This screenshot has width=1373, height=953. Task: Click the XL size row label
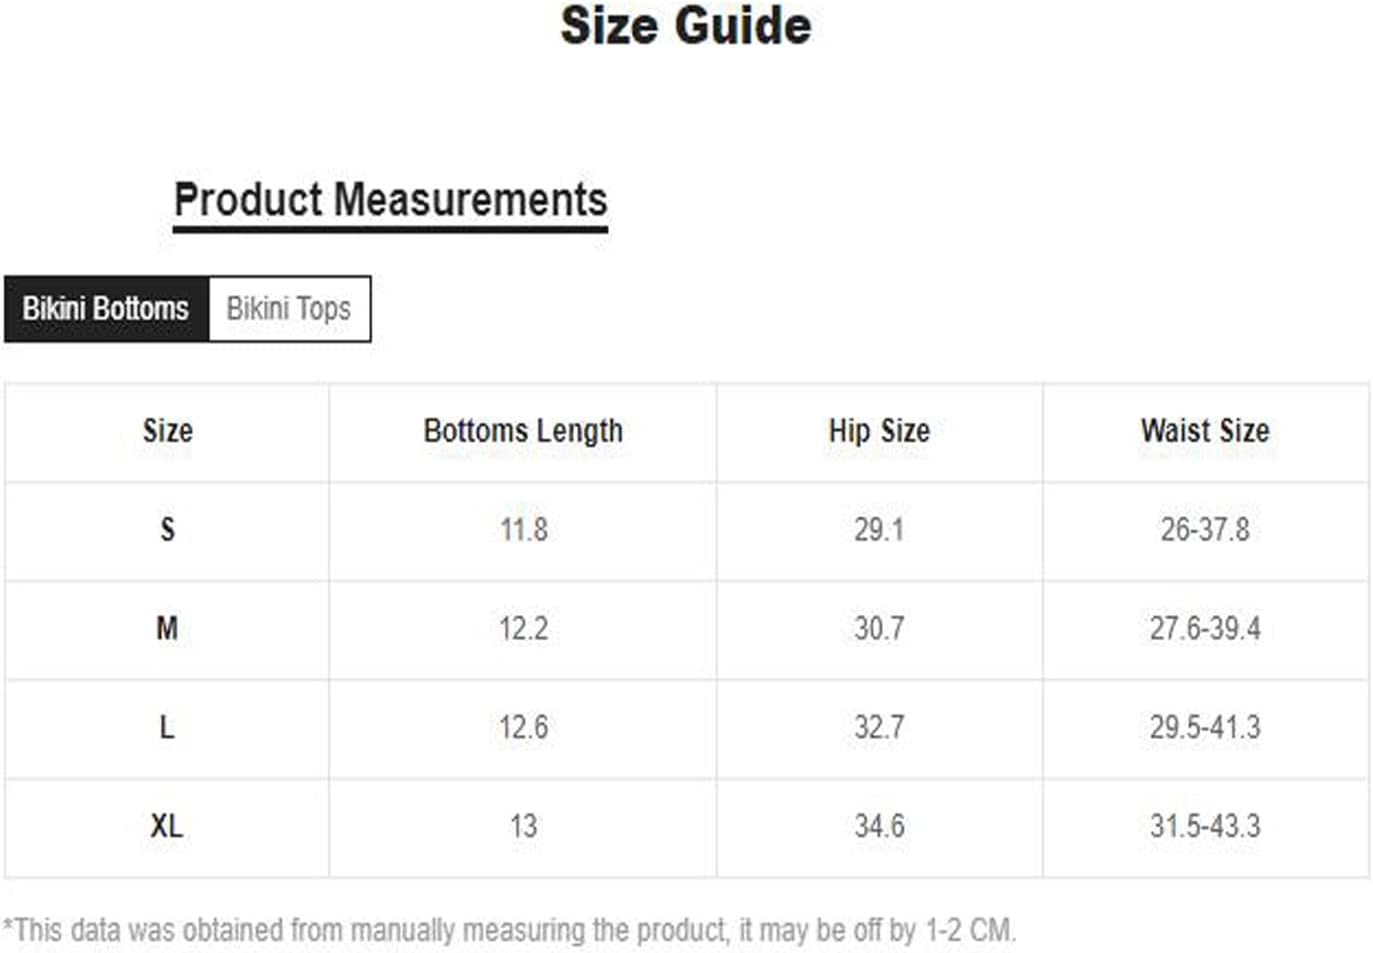pos(167,827)
